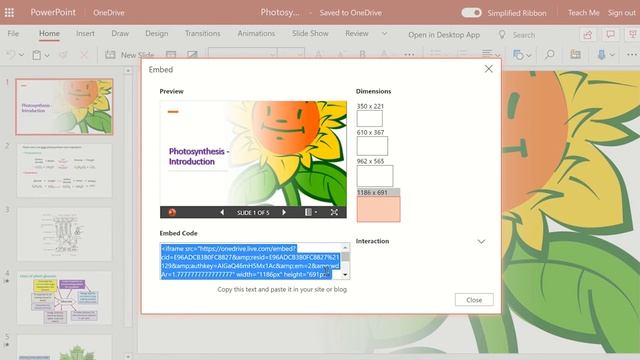Click the slide Layout icon

171,55
